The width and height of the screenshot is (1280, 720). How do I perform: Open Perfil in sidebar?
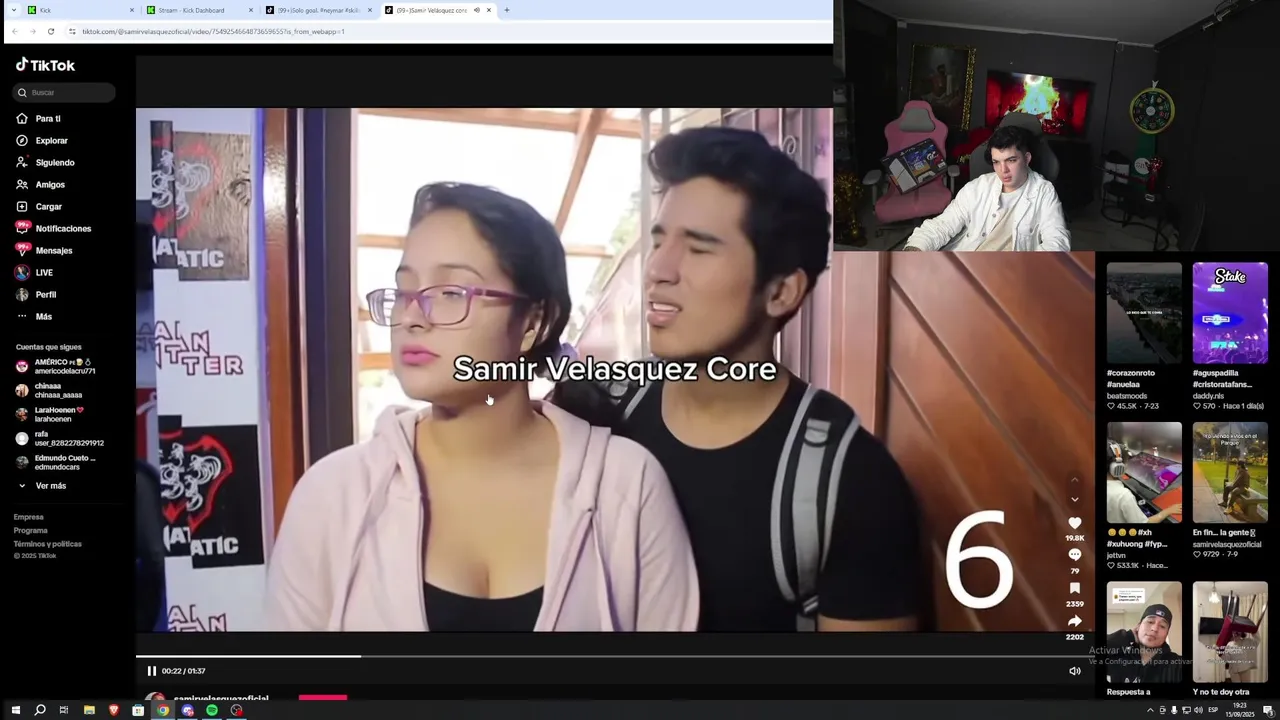coord(36,294)
